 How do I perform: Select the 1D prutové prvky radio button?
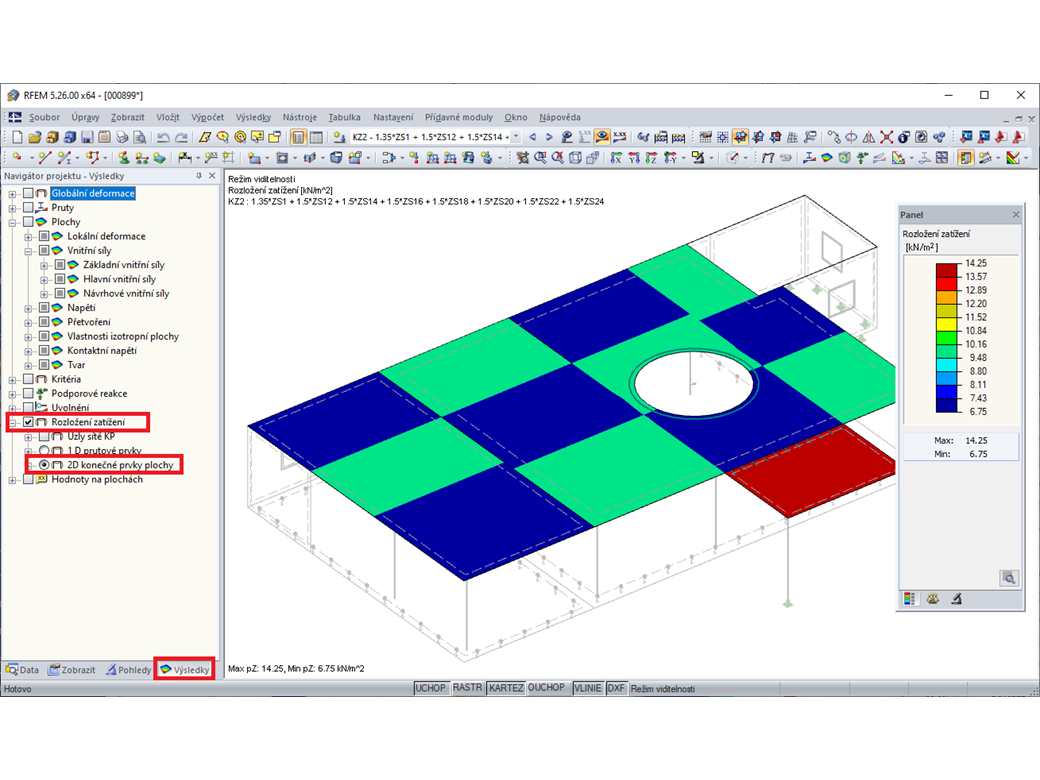pyautogui.click(x=44, y=450)
